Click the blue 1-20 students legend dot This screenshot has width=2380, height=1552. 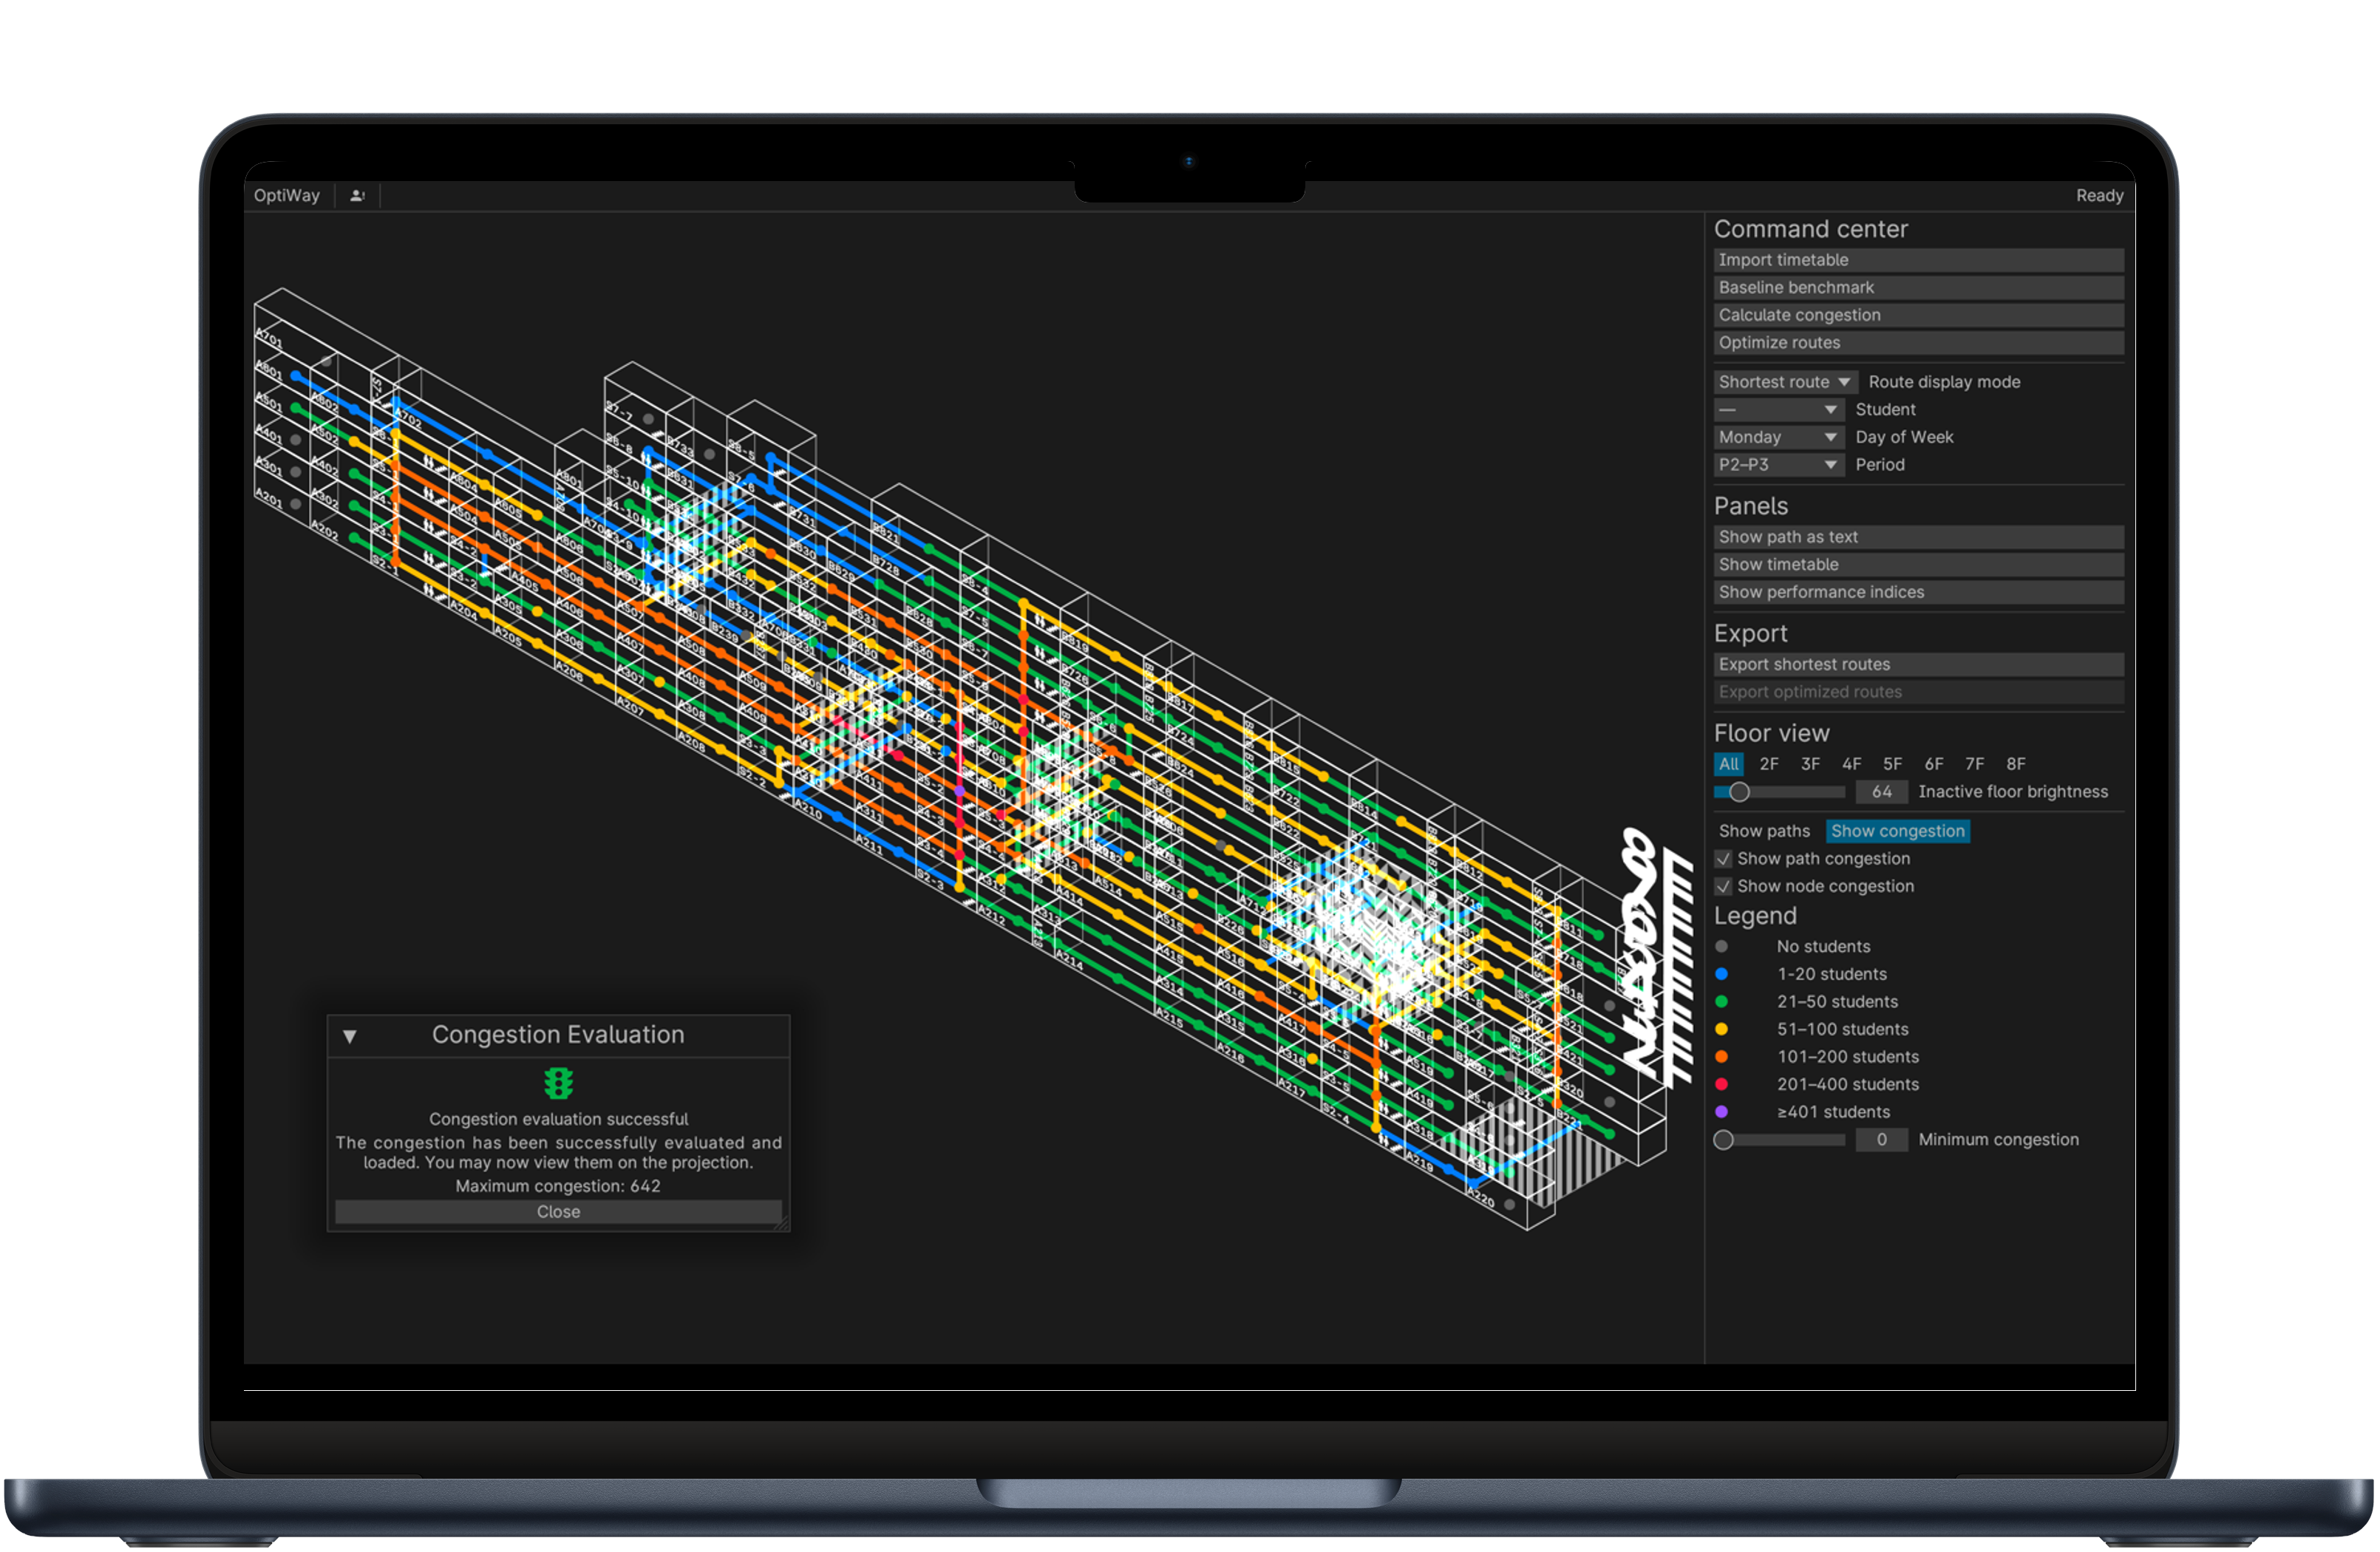click(x=1721, y=974)
